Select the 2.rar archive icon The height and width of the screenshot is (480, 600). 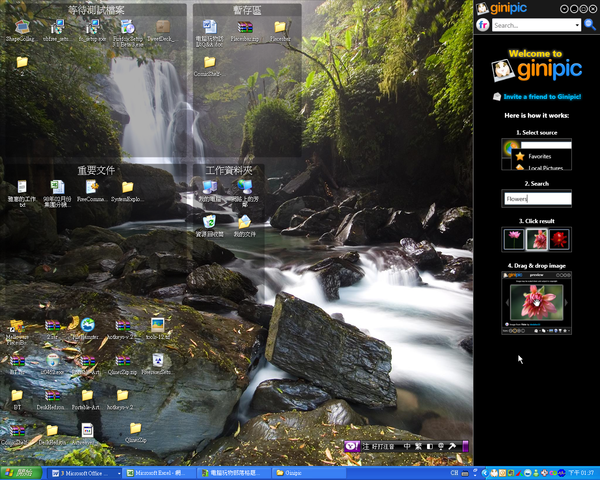click(52, 325)
